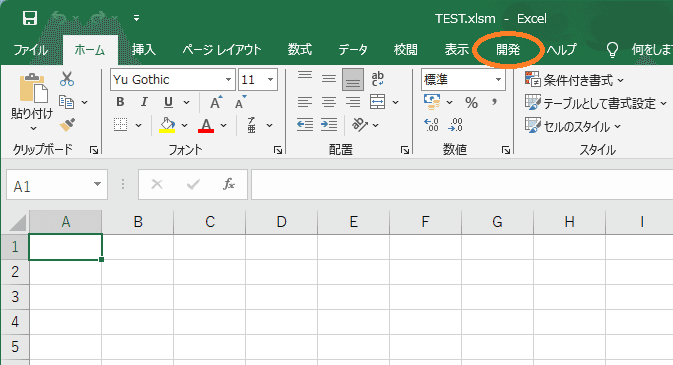
Task: Click the accounting currency format icon
Action: pyautogui.click(x=432, y=102)
